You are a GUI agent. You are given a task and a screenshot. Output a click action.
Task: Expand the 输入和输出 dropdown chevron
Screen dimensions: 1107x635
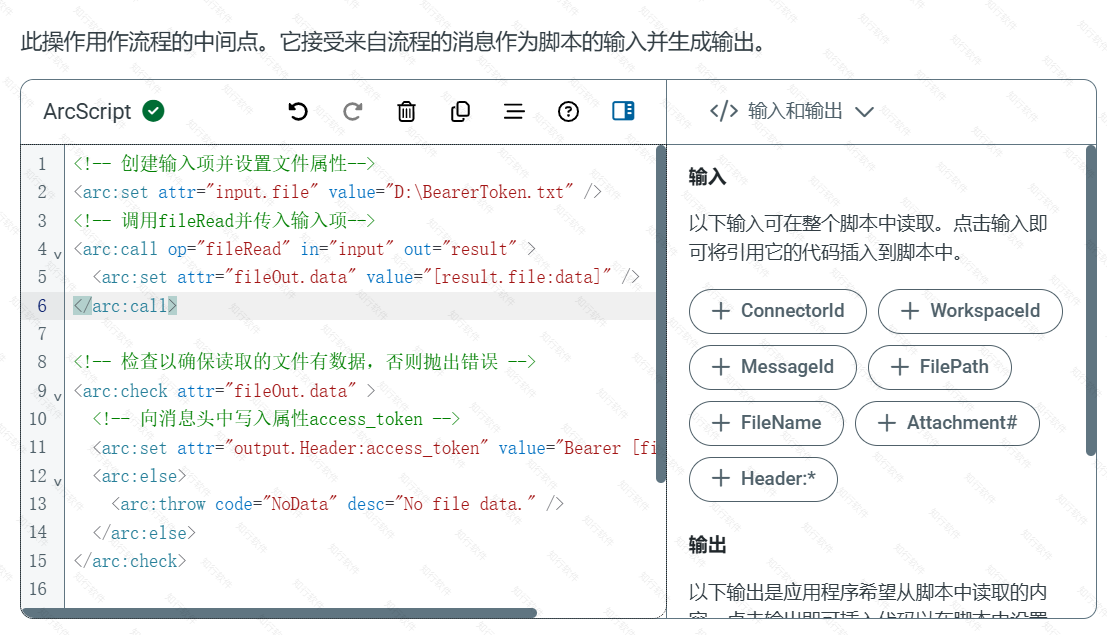click(865, 112)
